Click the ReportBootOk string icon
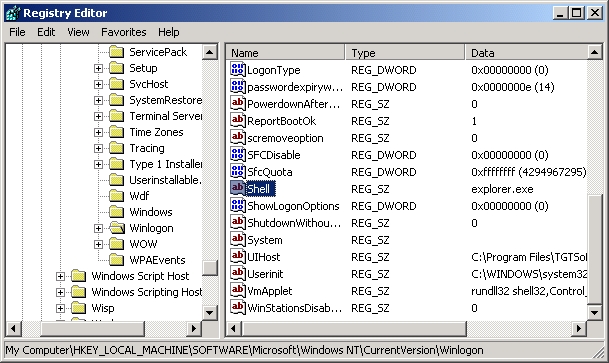609x363 pixels. (x=238, y=121)
